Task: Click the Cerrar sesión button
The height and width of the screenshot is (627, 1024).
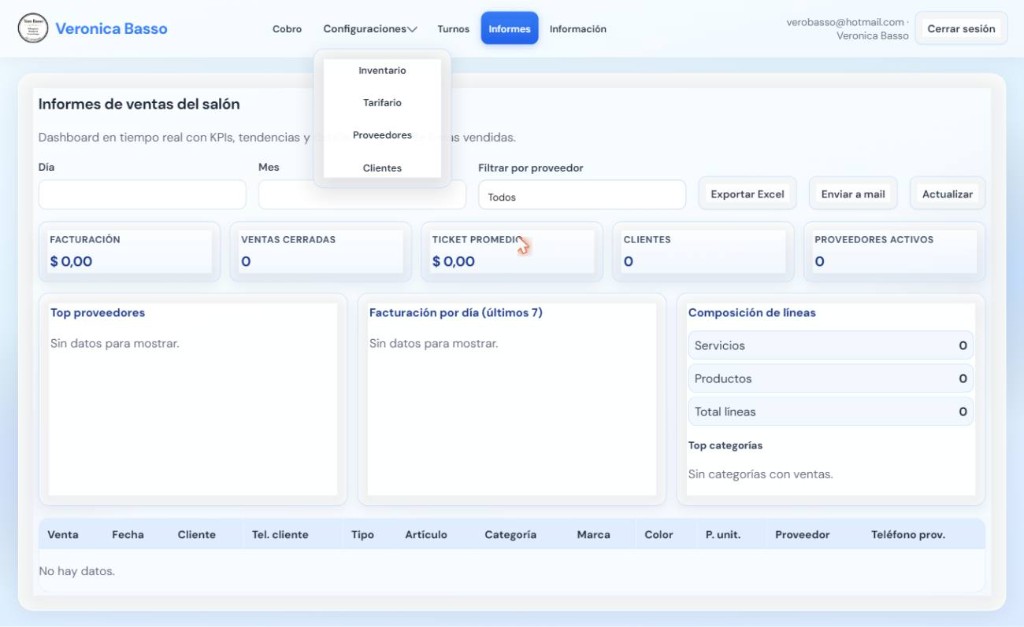Action: (961, 29)
